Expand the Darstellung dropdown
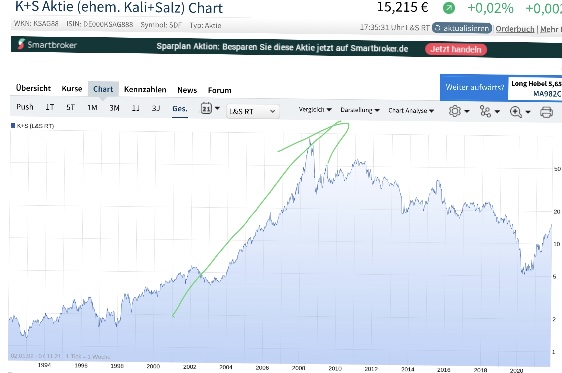Viewport: 562px width, 373px height. point(360,110)
